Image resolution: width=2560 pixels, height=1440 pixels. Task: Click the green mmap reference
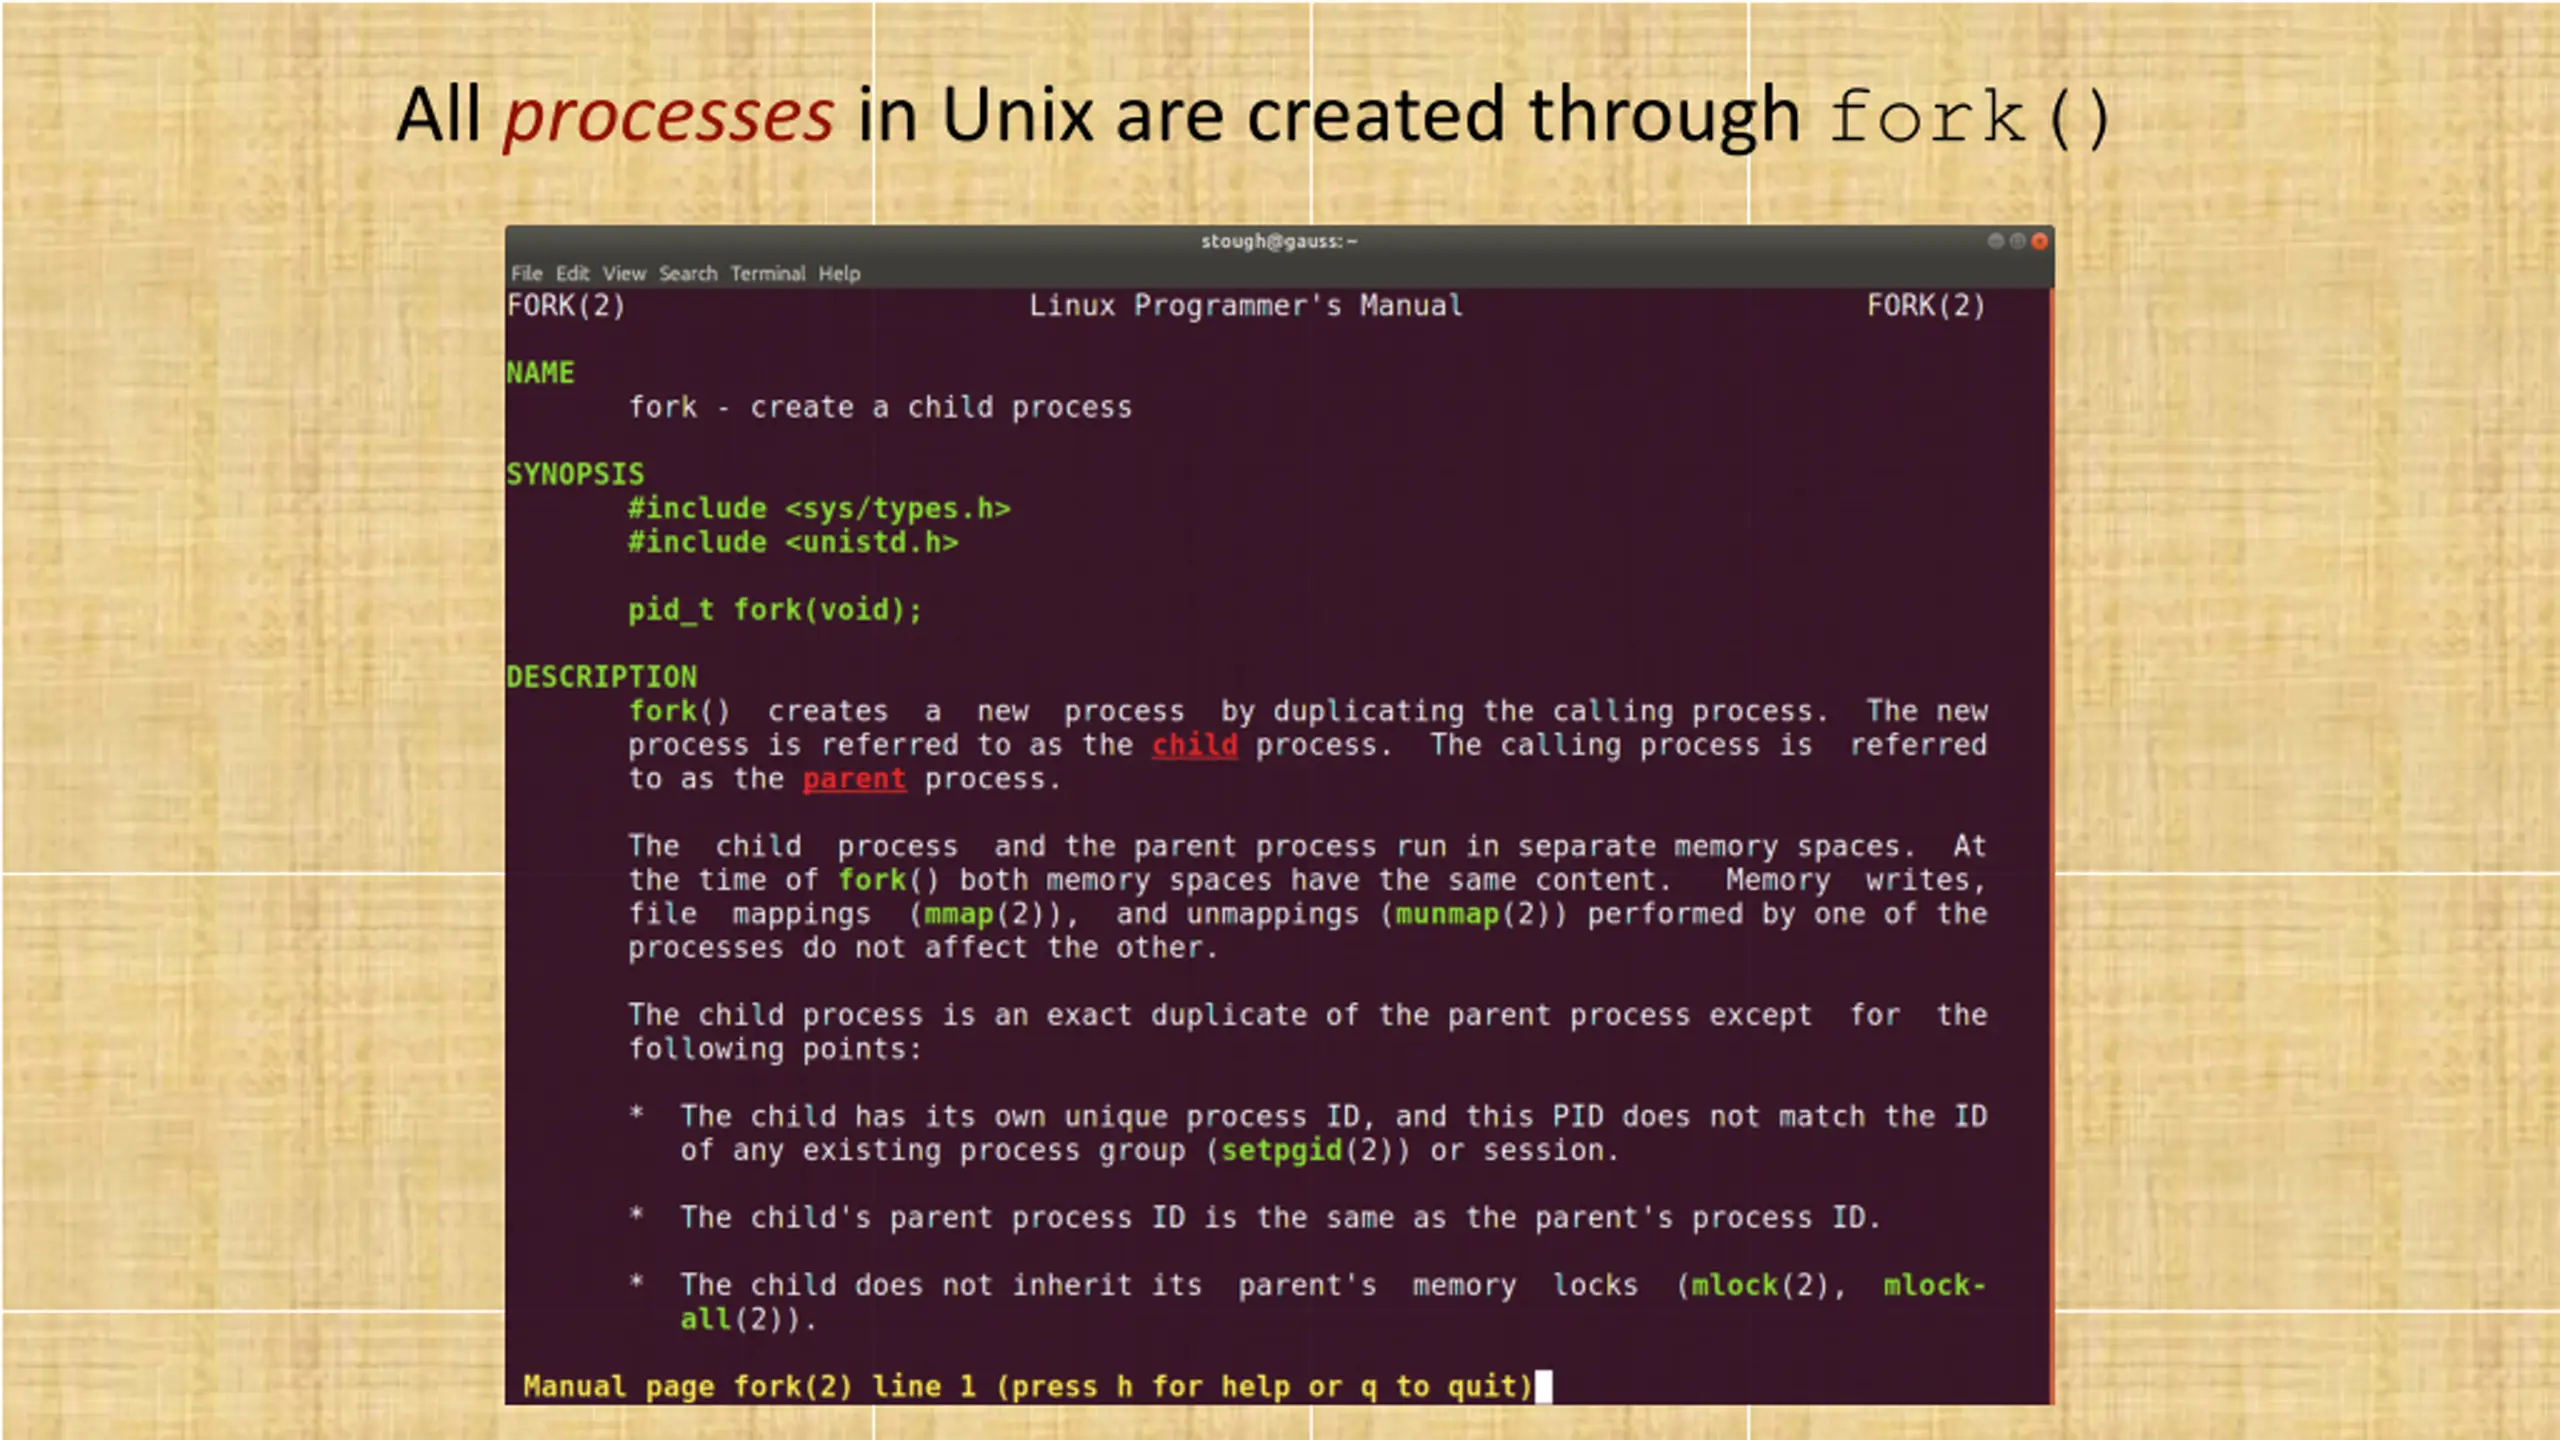tap(959, 914)
